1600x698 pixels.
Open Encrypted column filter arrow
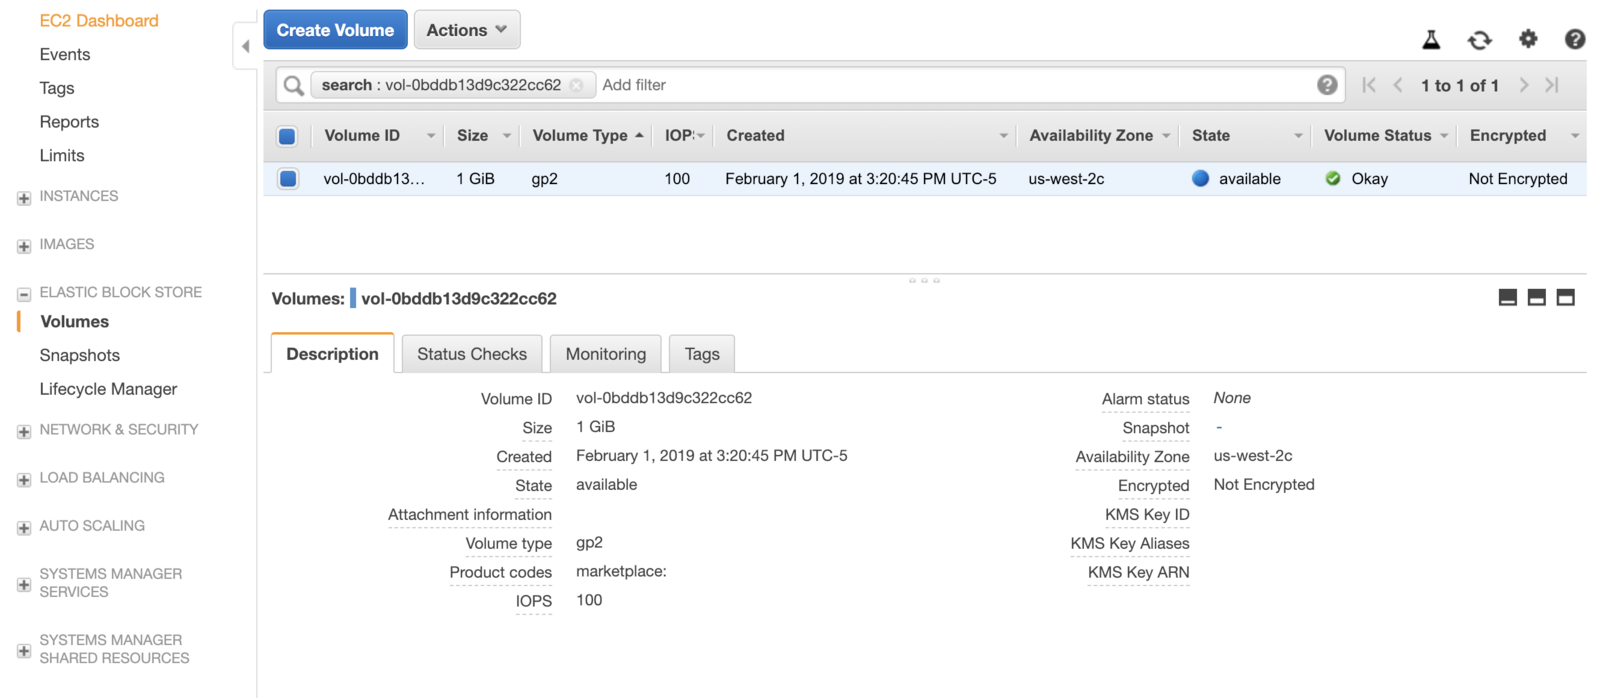pyautogui.click(x=1575, y=136)
